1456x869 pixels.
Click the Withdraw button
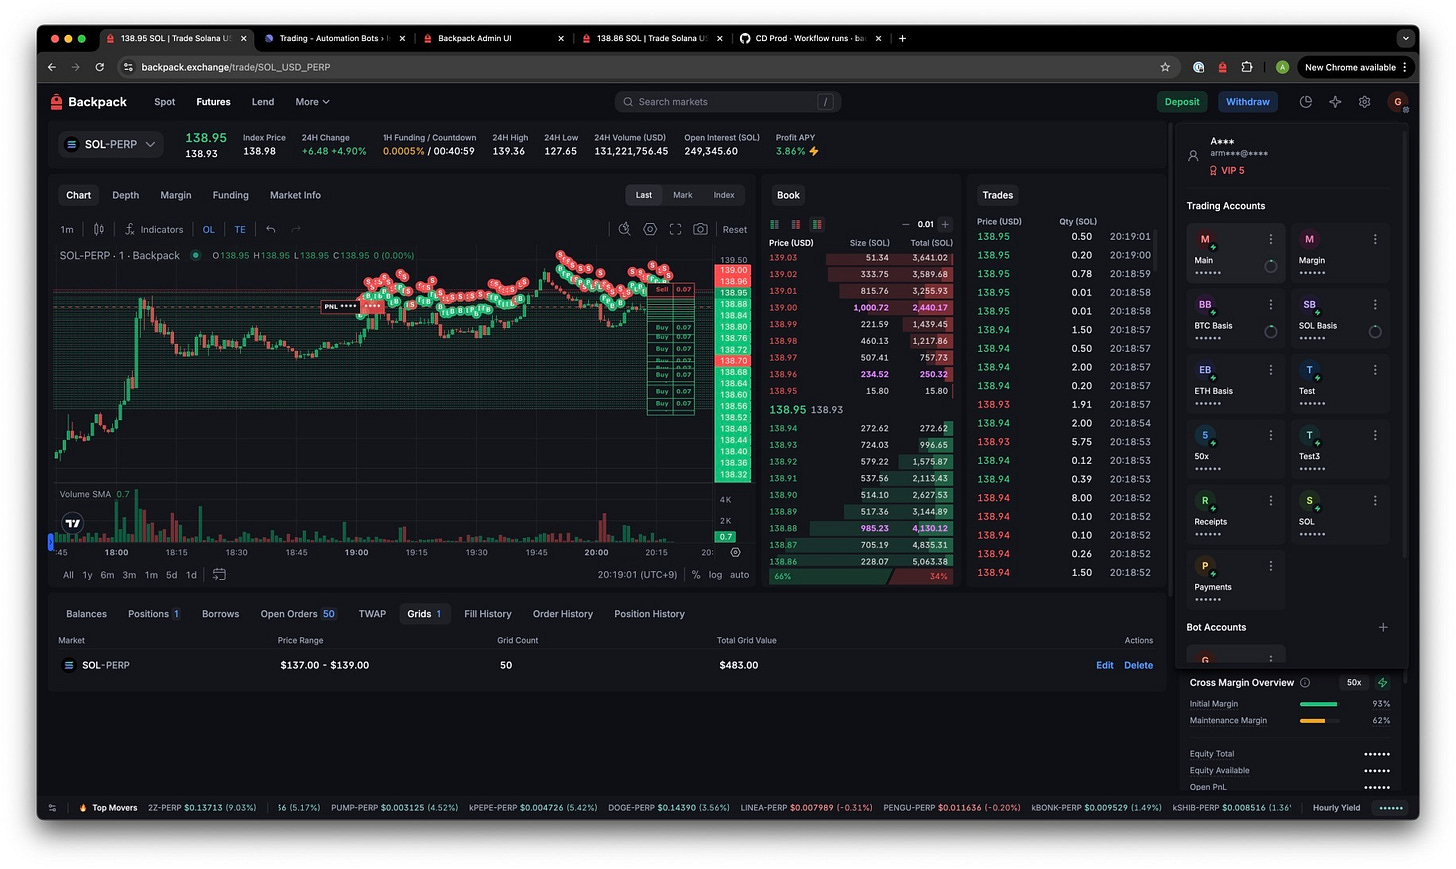point(1248,102)
